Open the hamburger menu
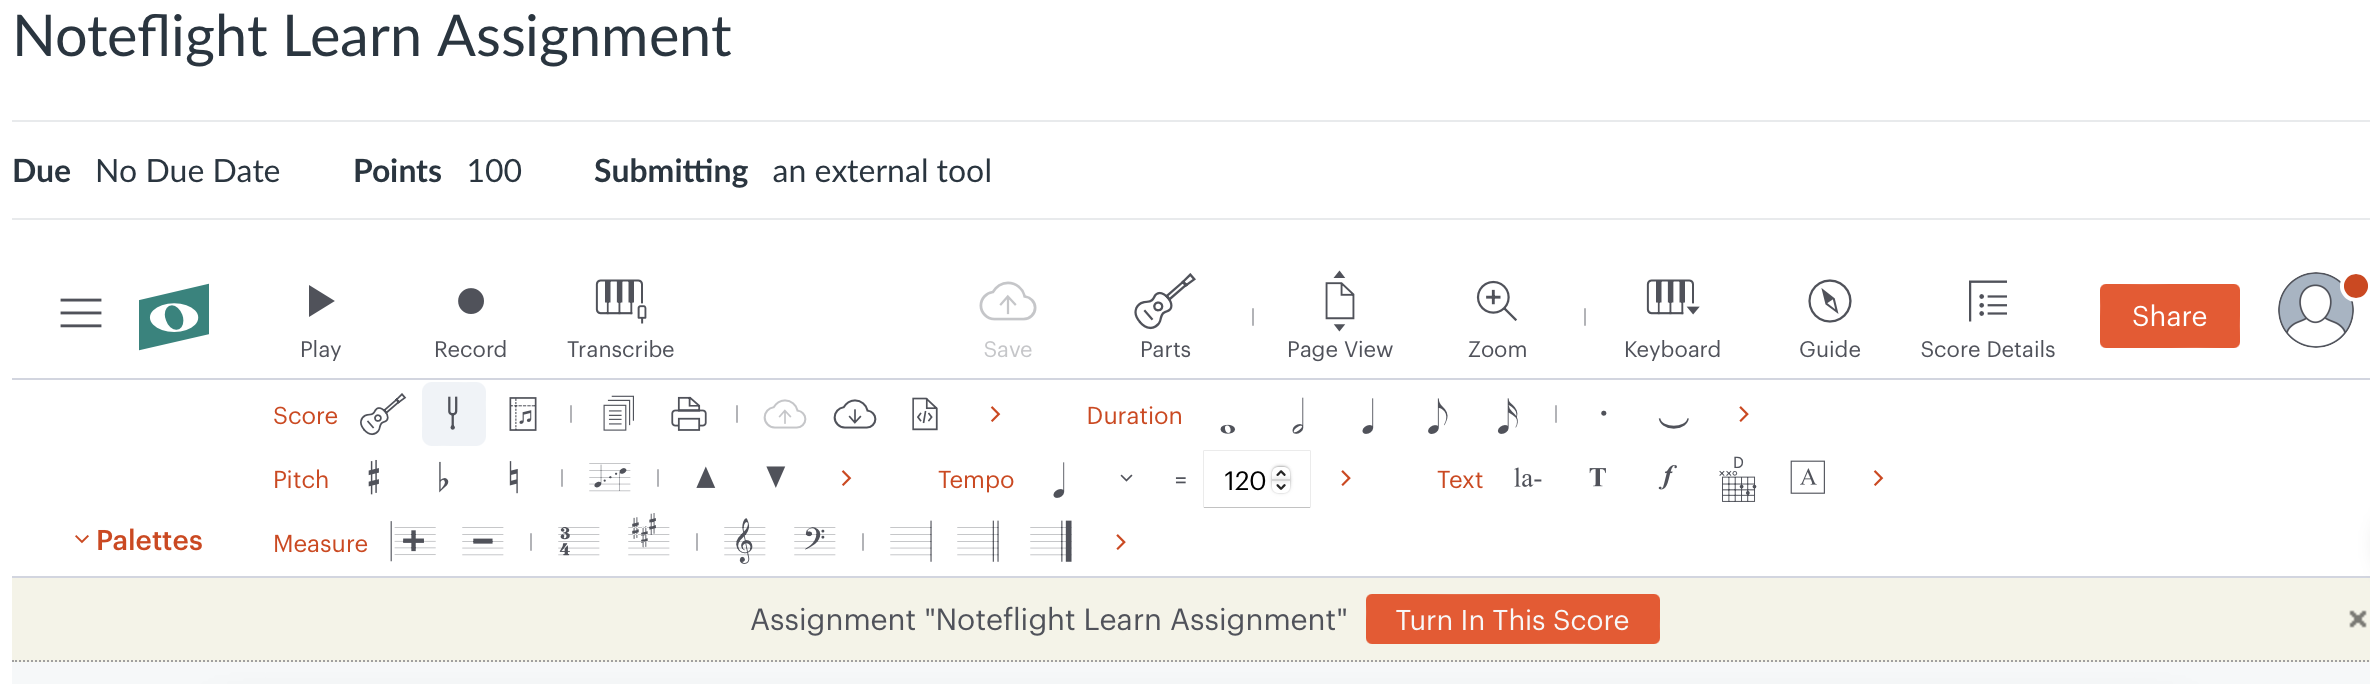The height and width of the screenshot is (684, 2370). point(80,313)
